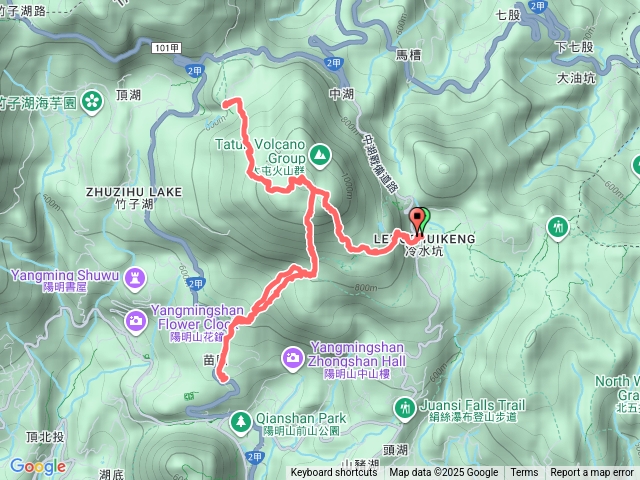
Task: Click the Terms link
Action: tap(524, 473)
